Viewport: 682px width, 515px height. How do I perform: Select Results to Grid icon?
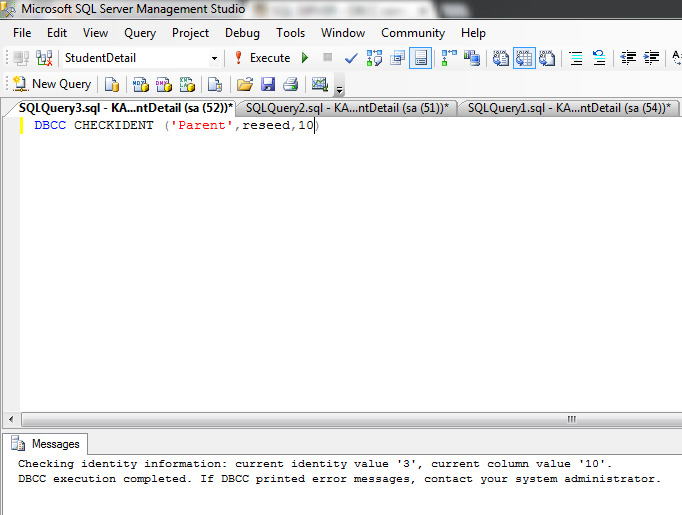pos(524,58)
